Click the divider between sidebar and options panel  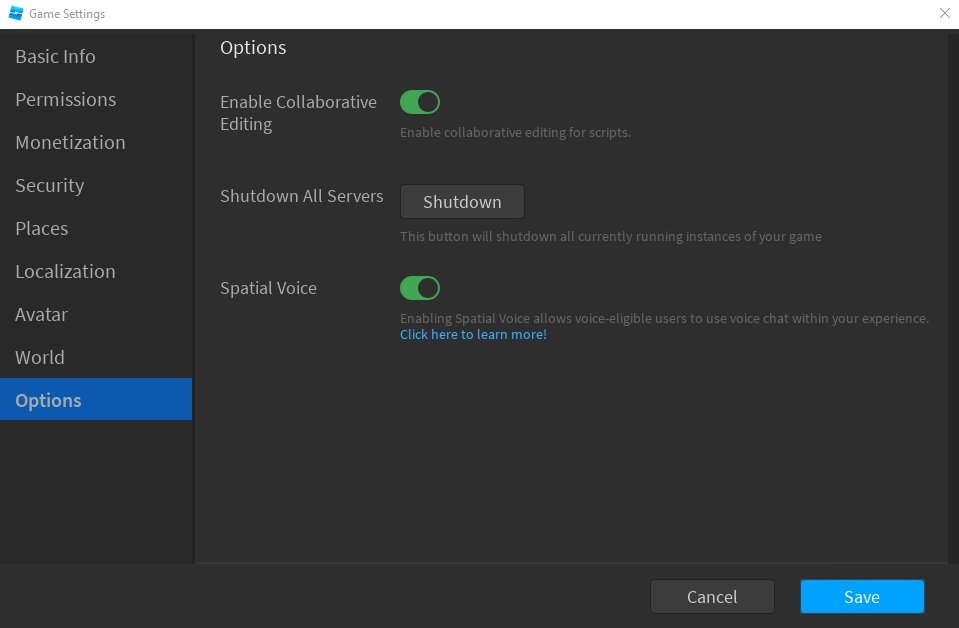[194, 300]
